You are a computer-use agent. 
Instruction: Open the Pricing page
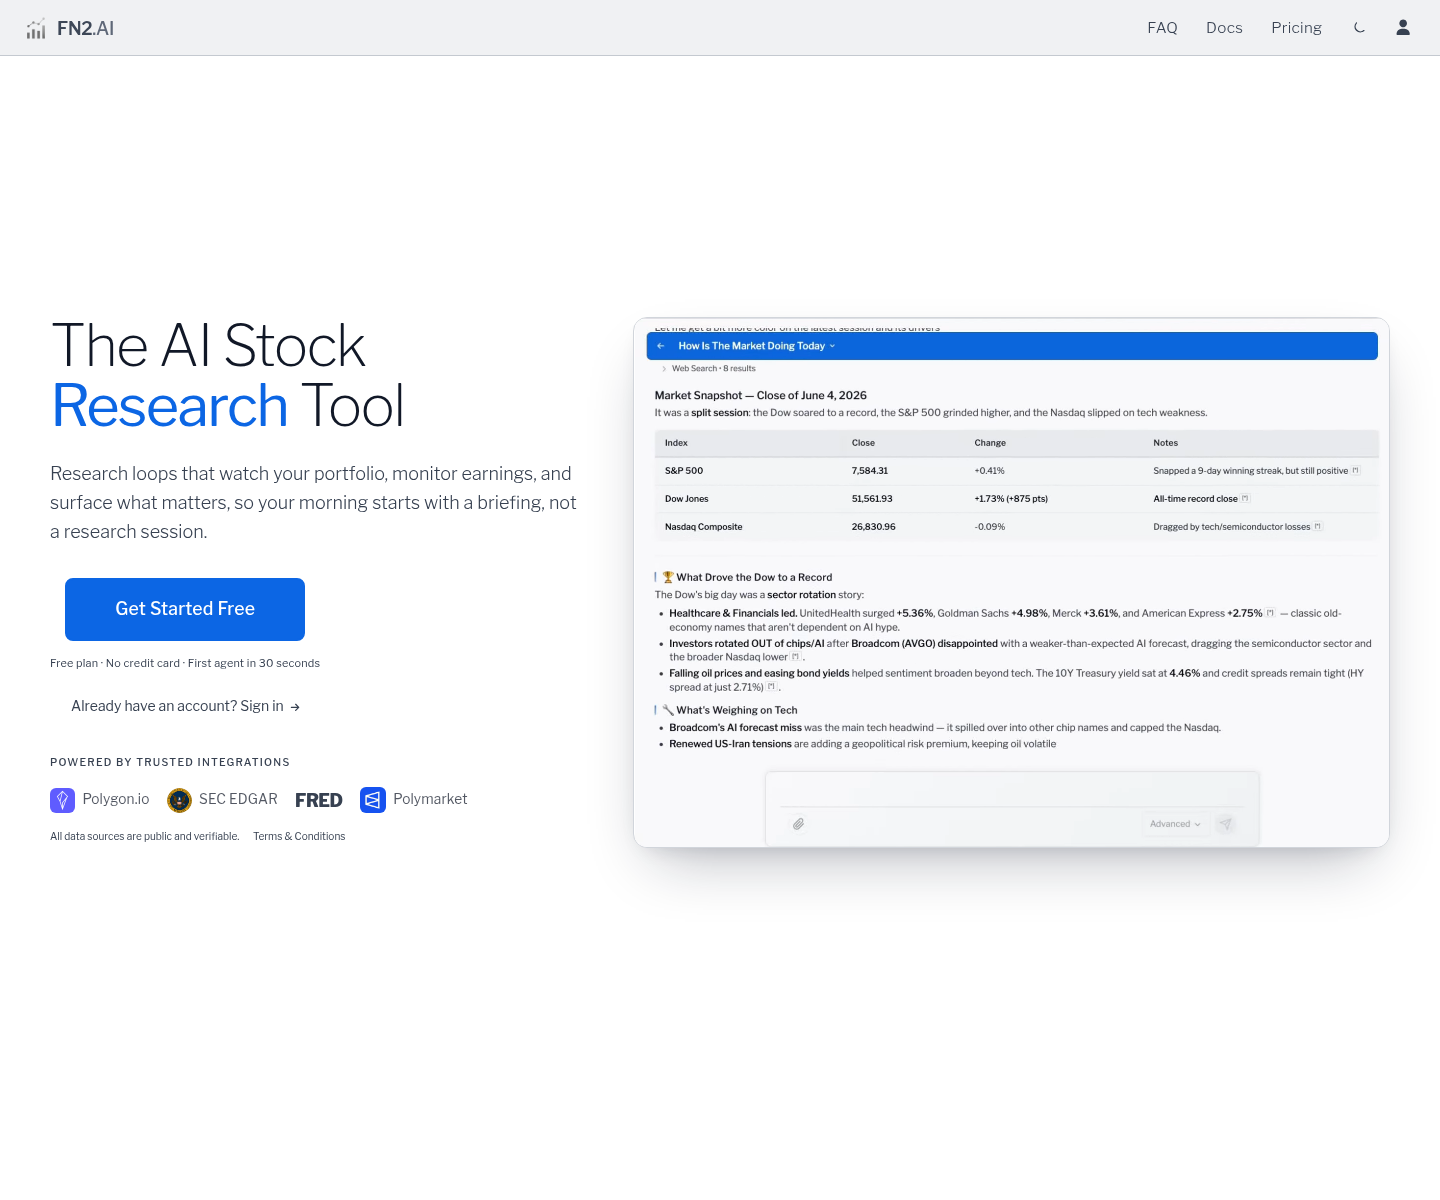[x=1296, y=28]
